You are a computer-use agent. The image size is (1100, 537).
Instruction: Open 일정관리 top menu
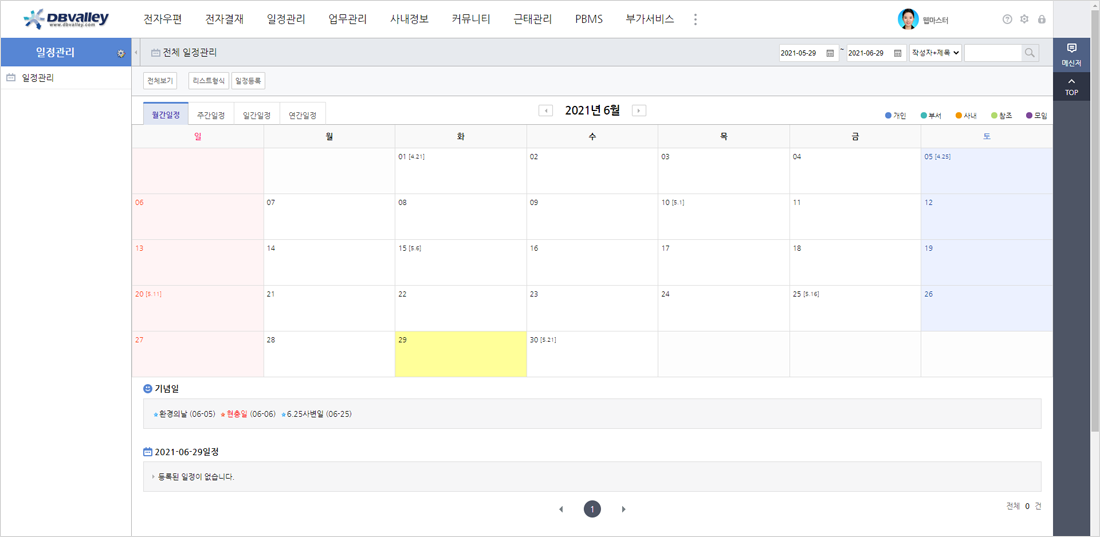[x=286, y=20]
